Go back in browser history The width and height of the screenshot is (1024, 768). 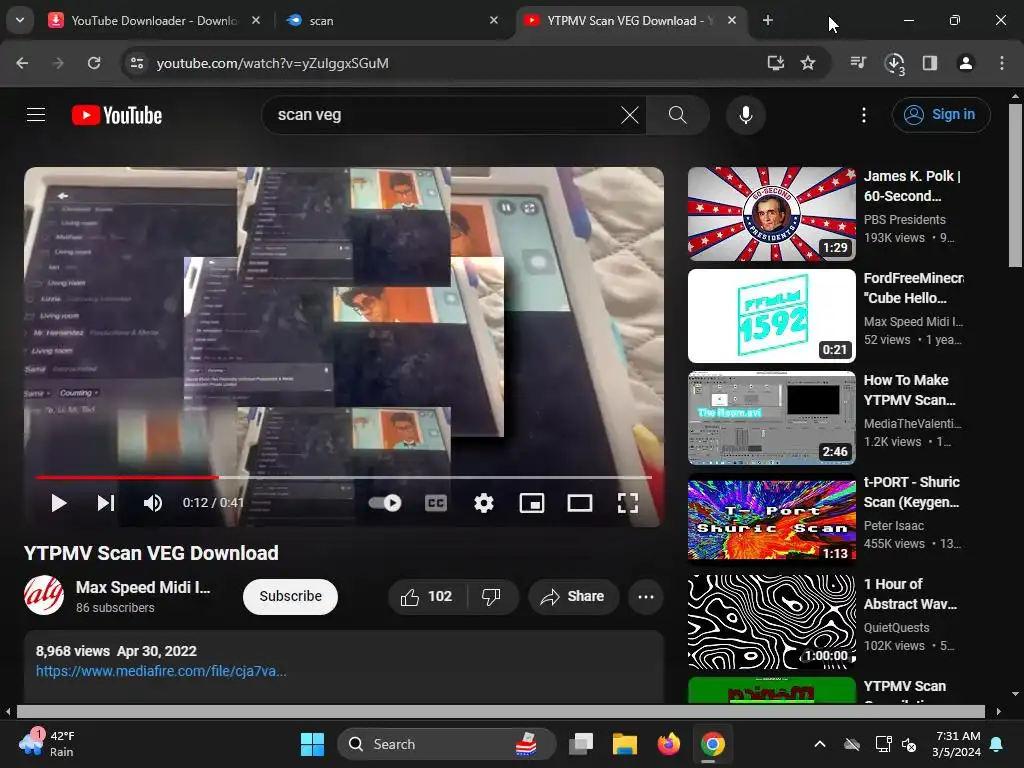[x=22, y=63]
